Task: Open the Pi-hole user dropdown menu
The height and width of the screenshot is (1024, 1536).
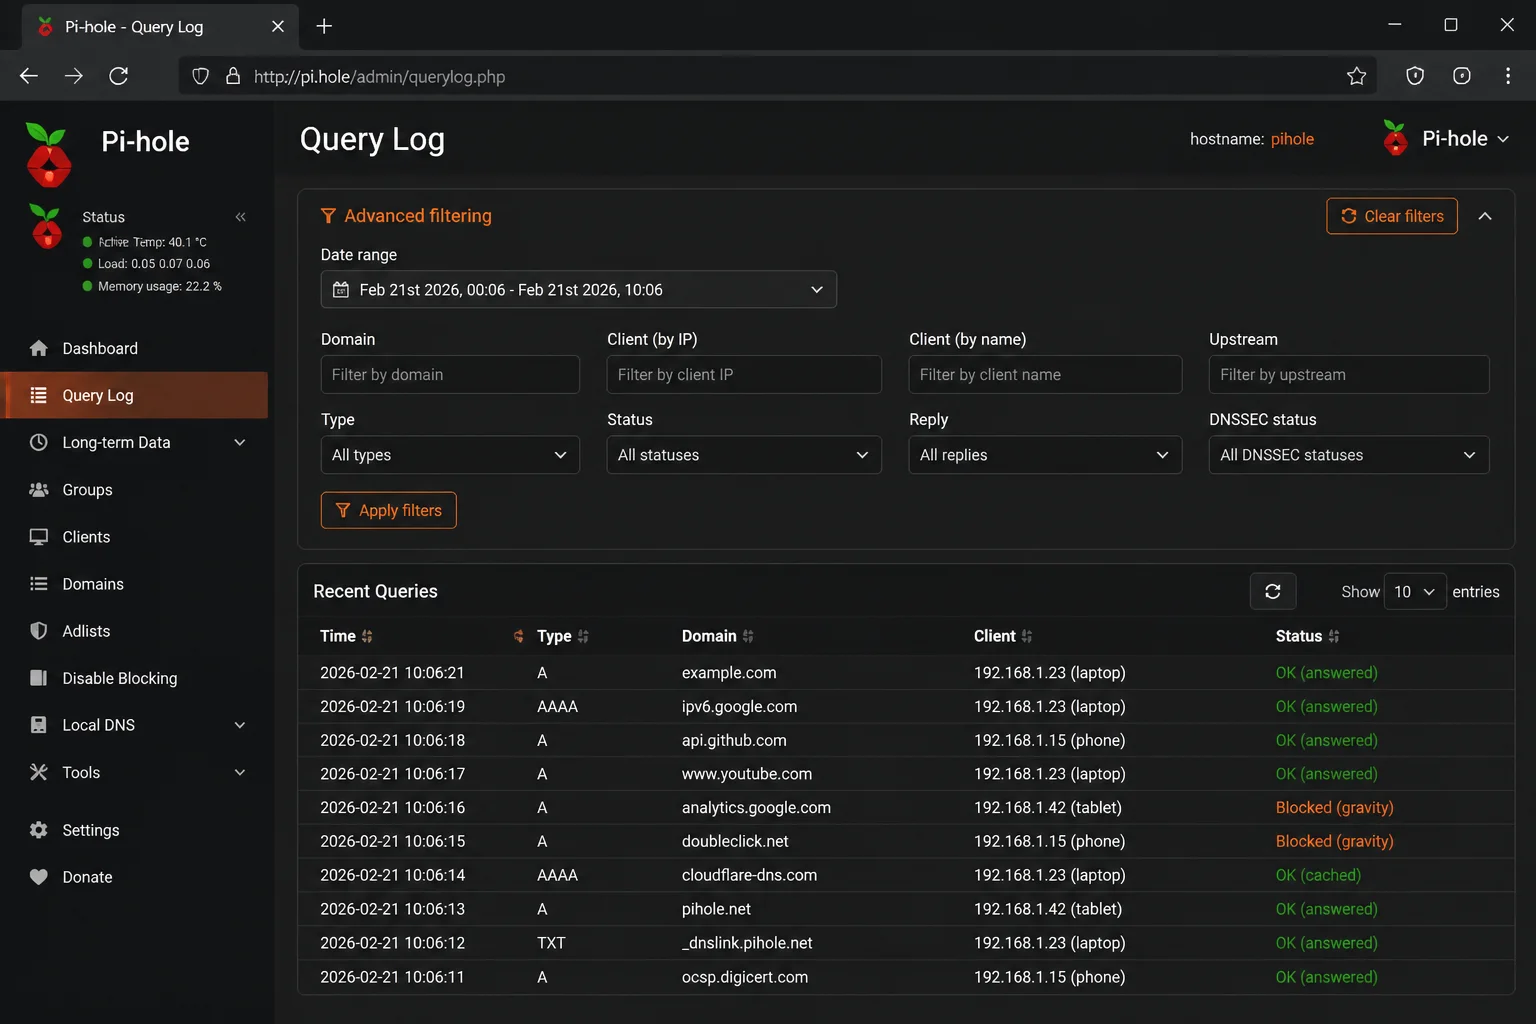Action: [1446, 139]
